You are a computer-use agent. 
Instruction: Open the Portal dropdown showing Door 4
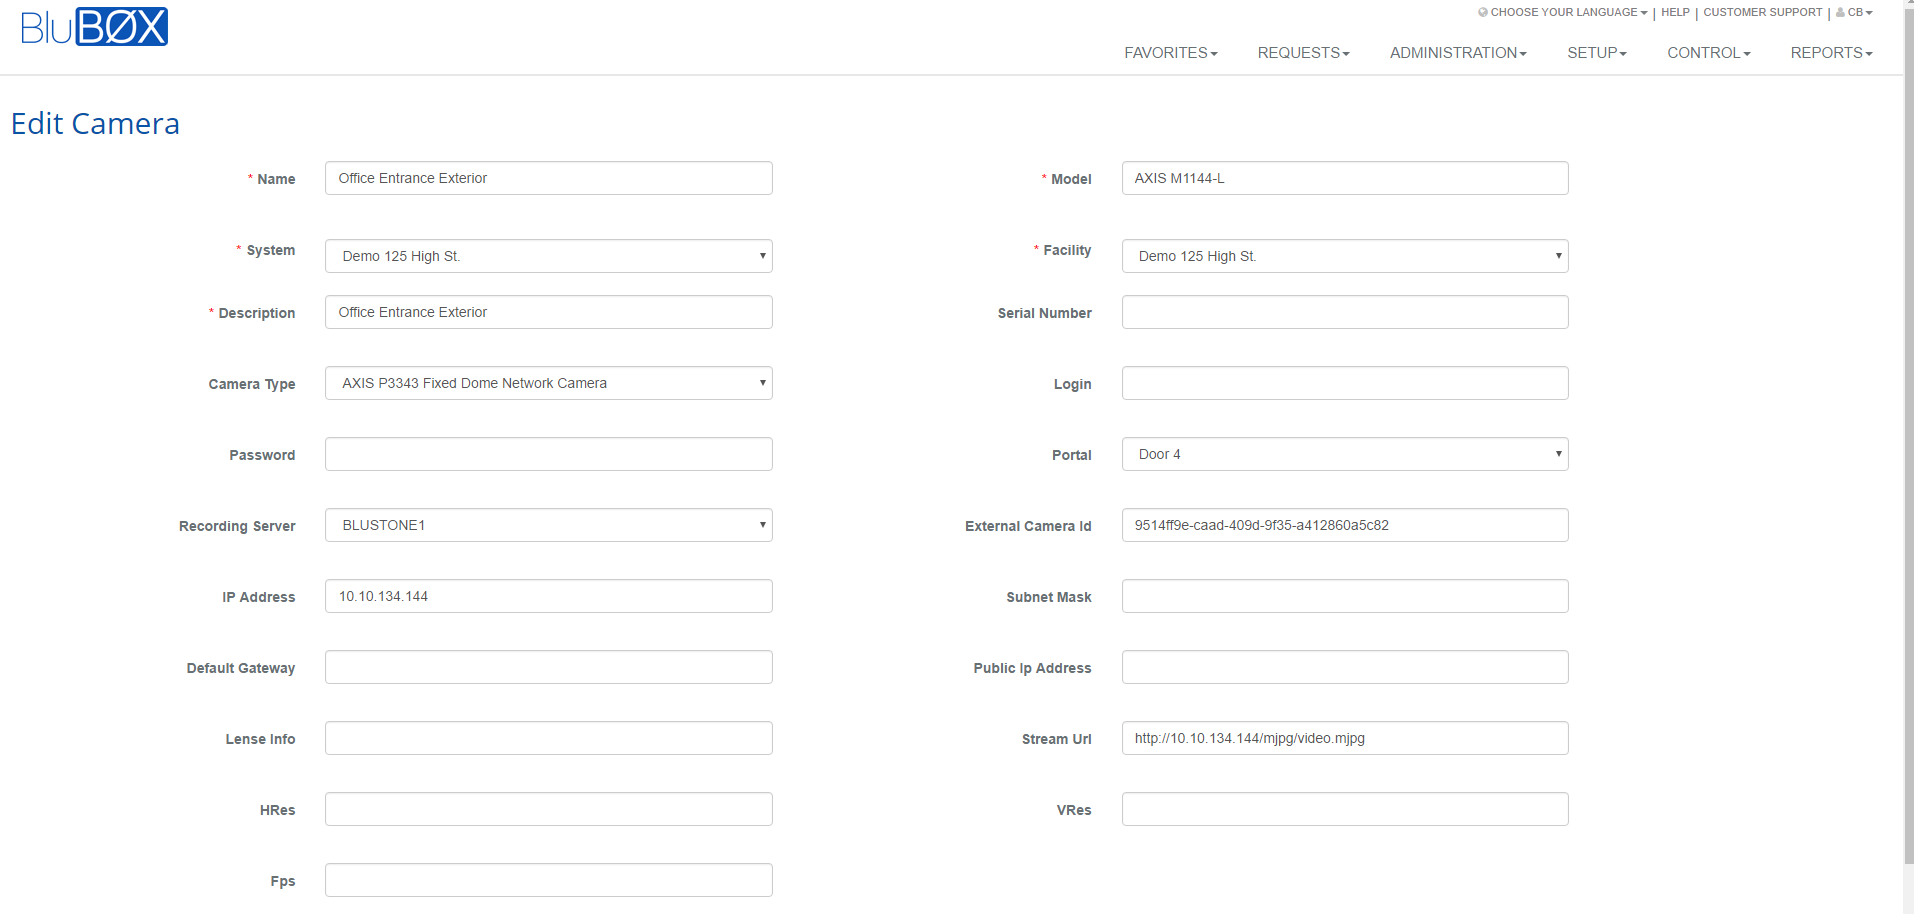pyautogui.click(x=1344, y=454)
